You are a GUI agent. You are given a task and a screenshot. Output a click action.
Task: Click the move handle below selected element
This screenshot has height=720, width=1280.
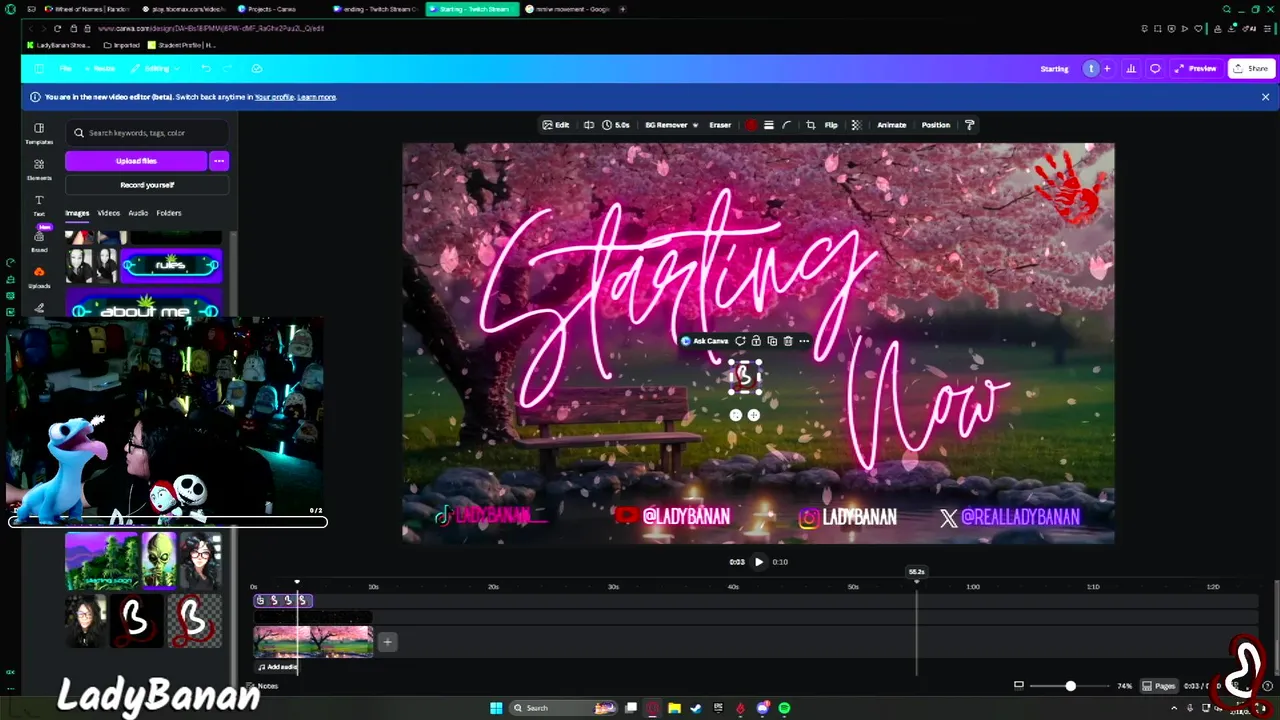[754, 415]
